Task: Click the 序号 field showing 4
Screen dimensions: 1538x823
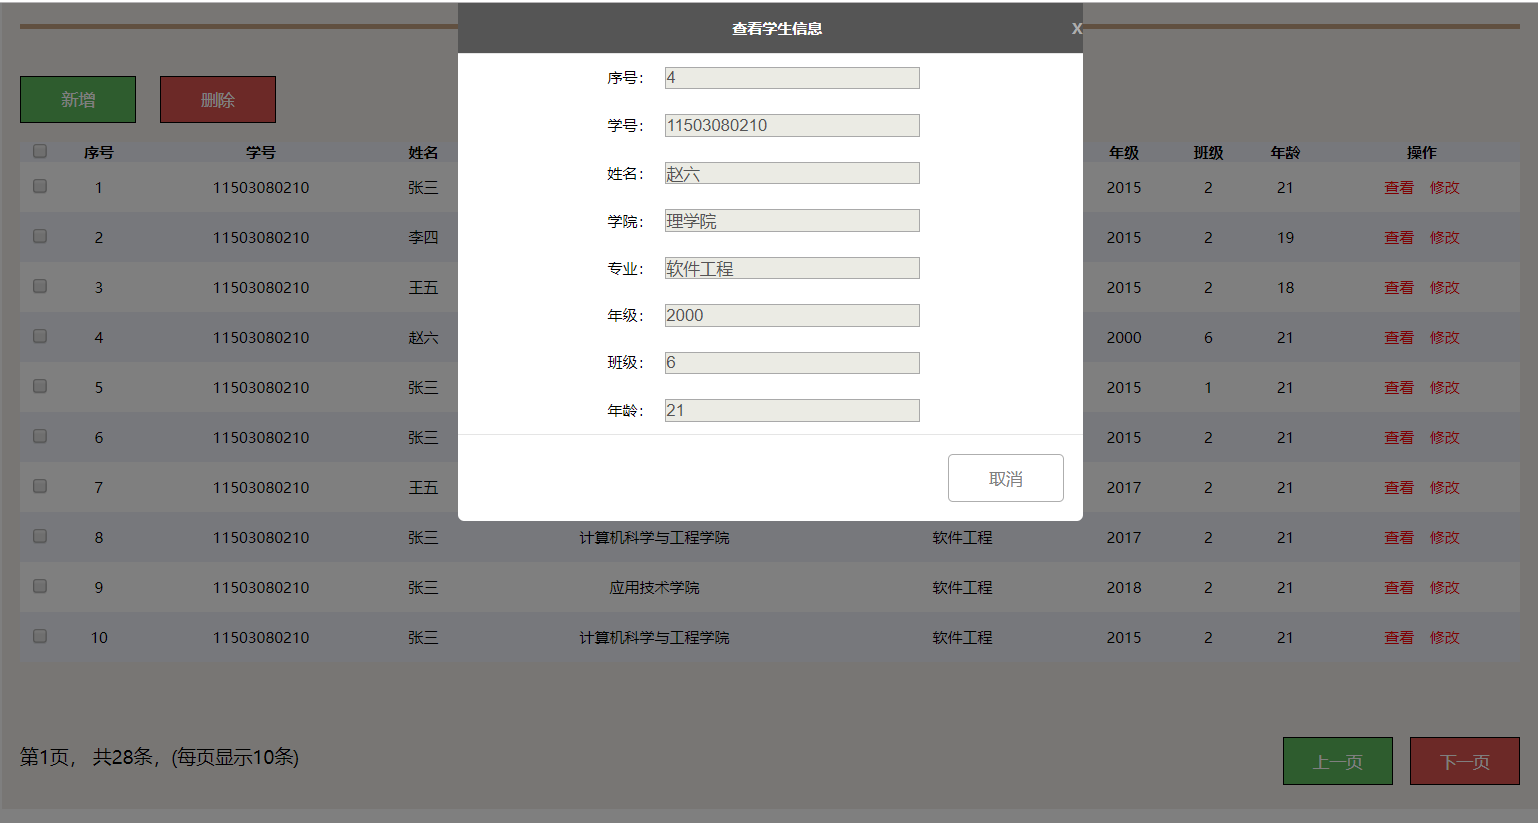Action: (x=792, y=78)
